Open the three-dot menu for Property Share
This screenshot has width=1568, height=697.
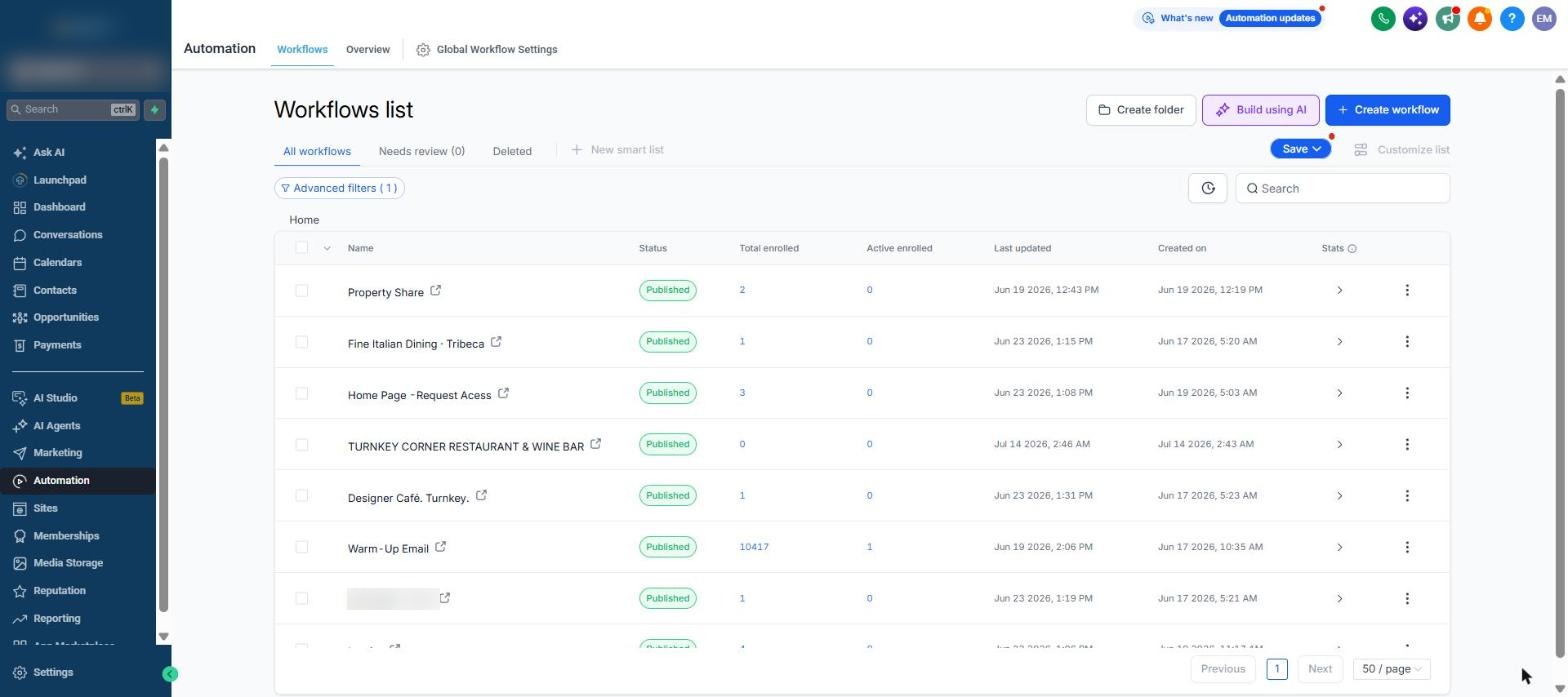tap(1407, 290)
